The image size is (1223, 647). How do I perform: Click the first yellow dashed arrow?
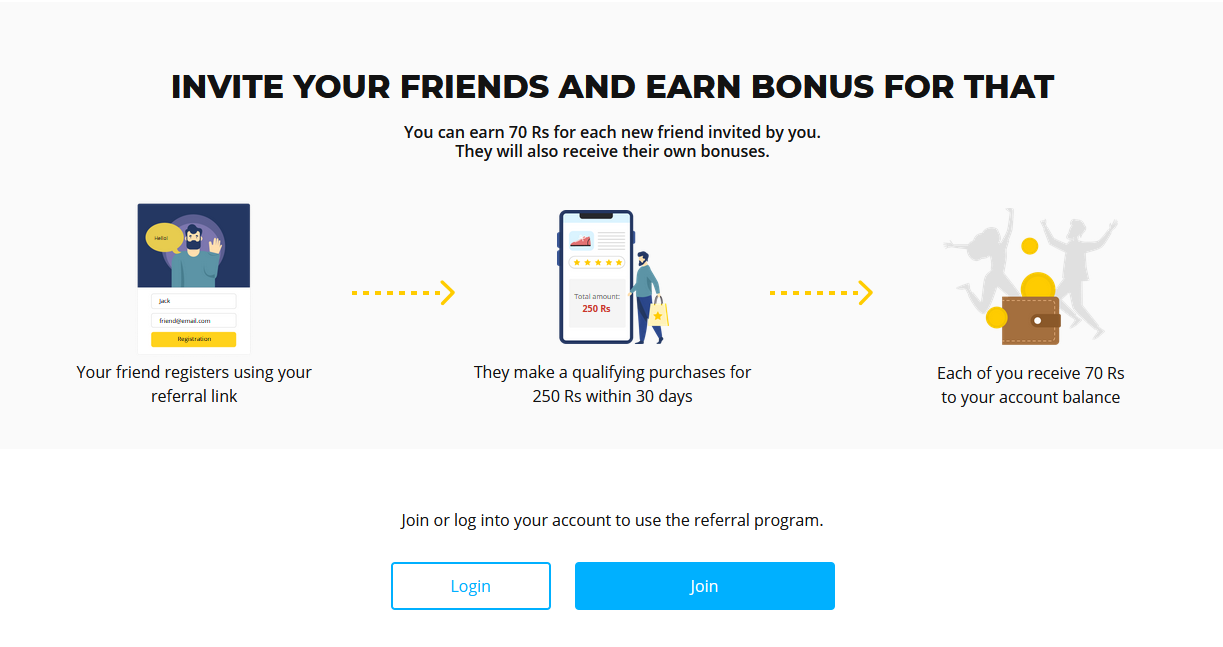click(x=403, y=293)
